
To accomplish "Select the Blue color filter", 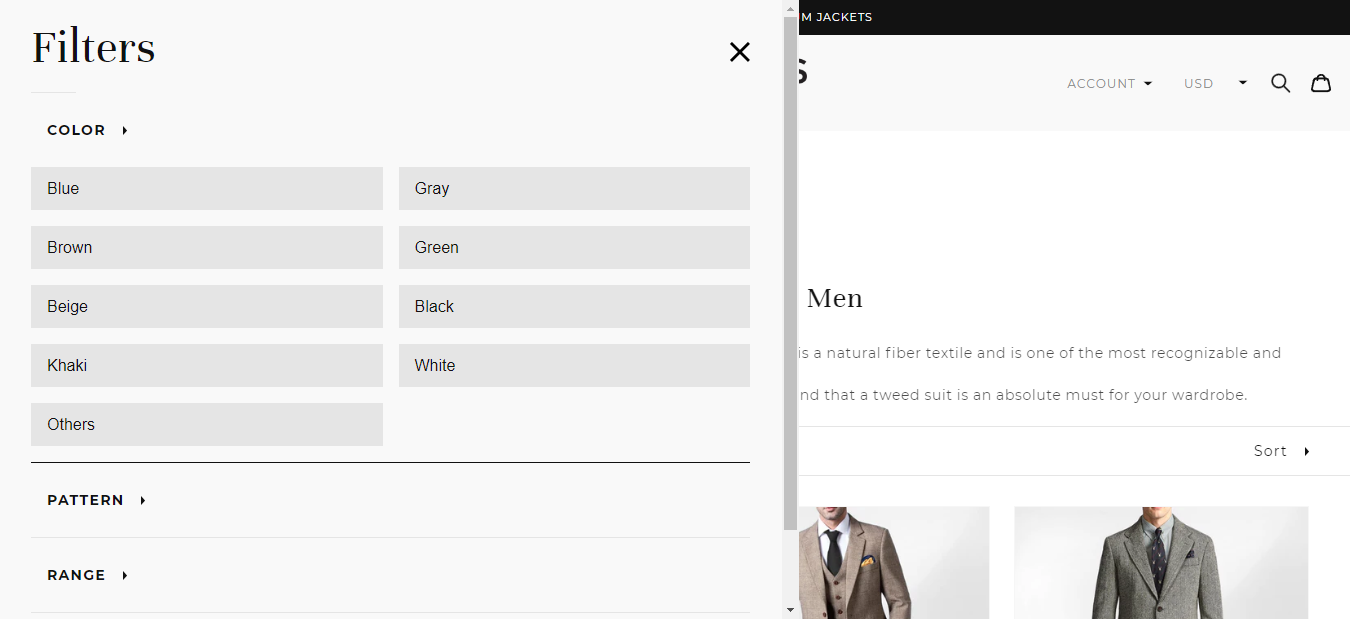I will pos(206,188).
